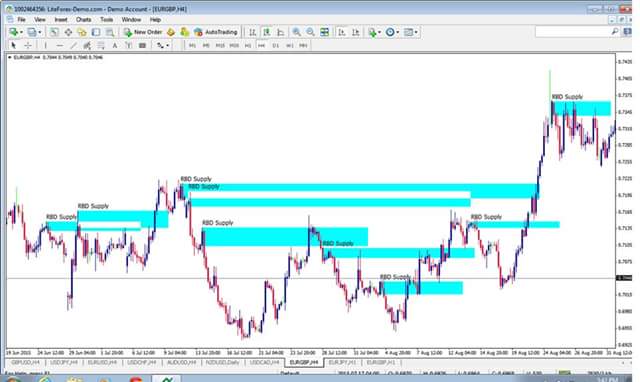Select the Text tool
The image size is (640, 382).
point(115,45)
